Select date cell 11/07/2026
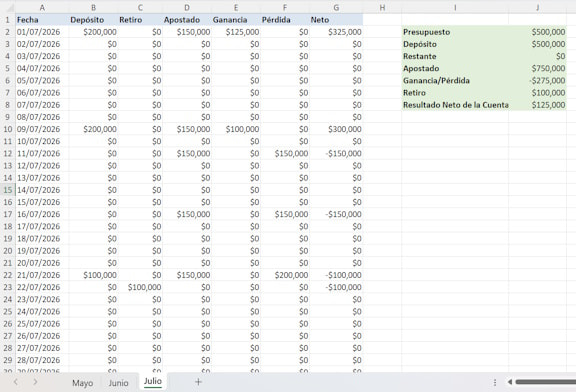 [42, 154]
